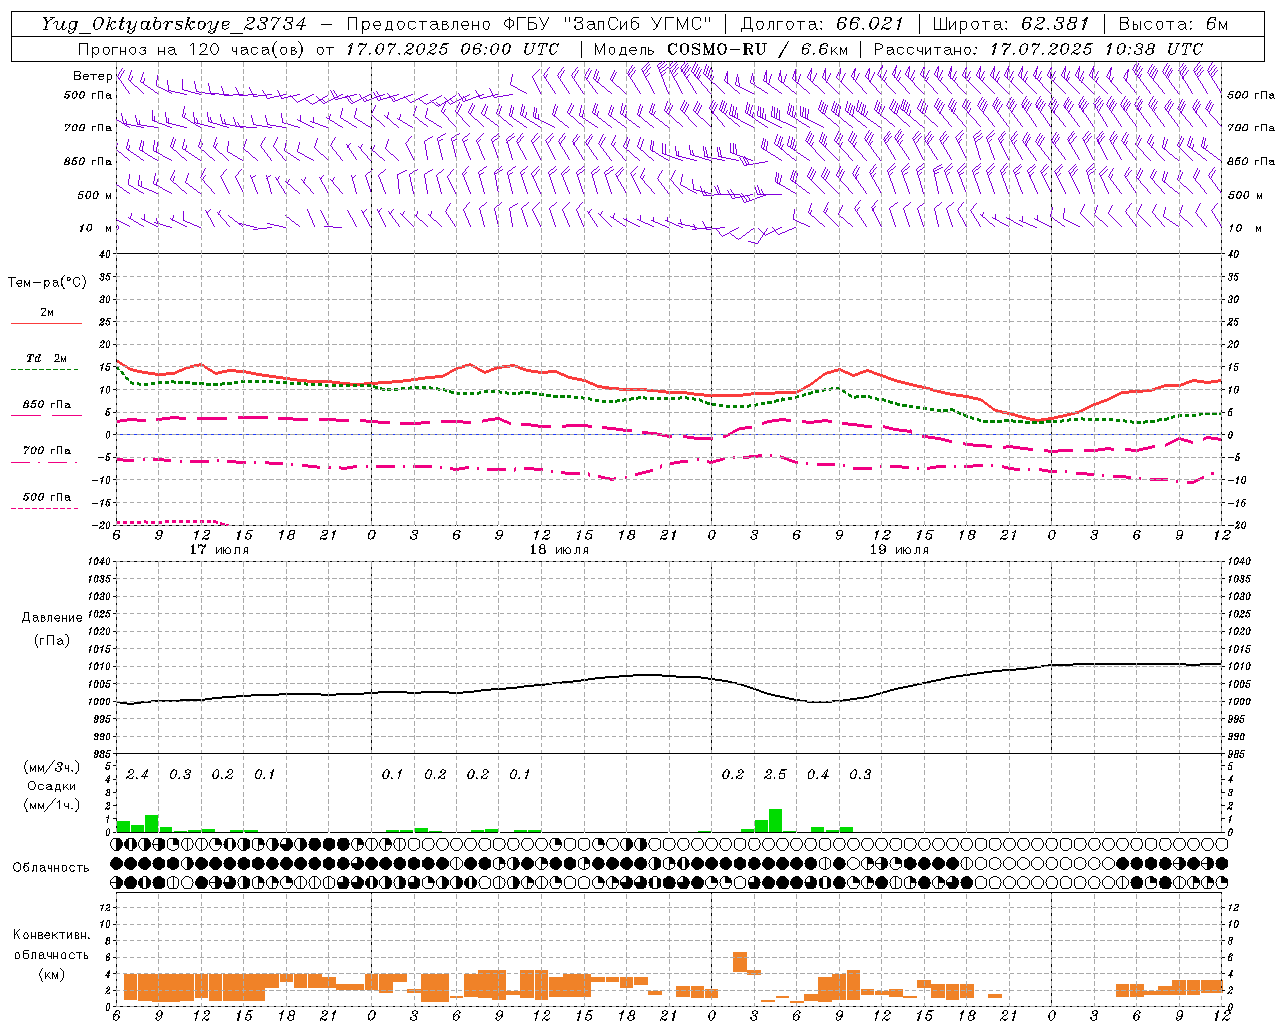This screenshot has width=1280, height=1024.
Task: Select the forecast start 17.07.2025 06:00 UTC
Action: coord(452,49)
